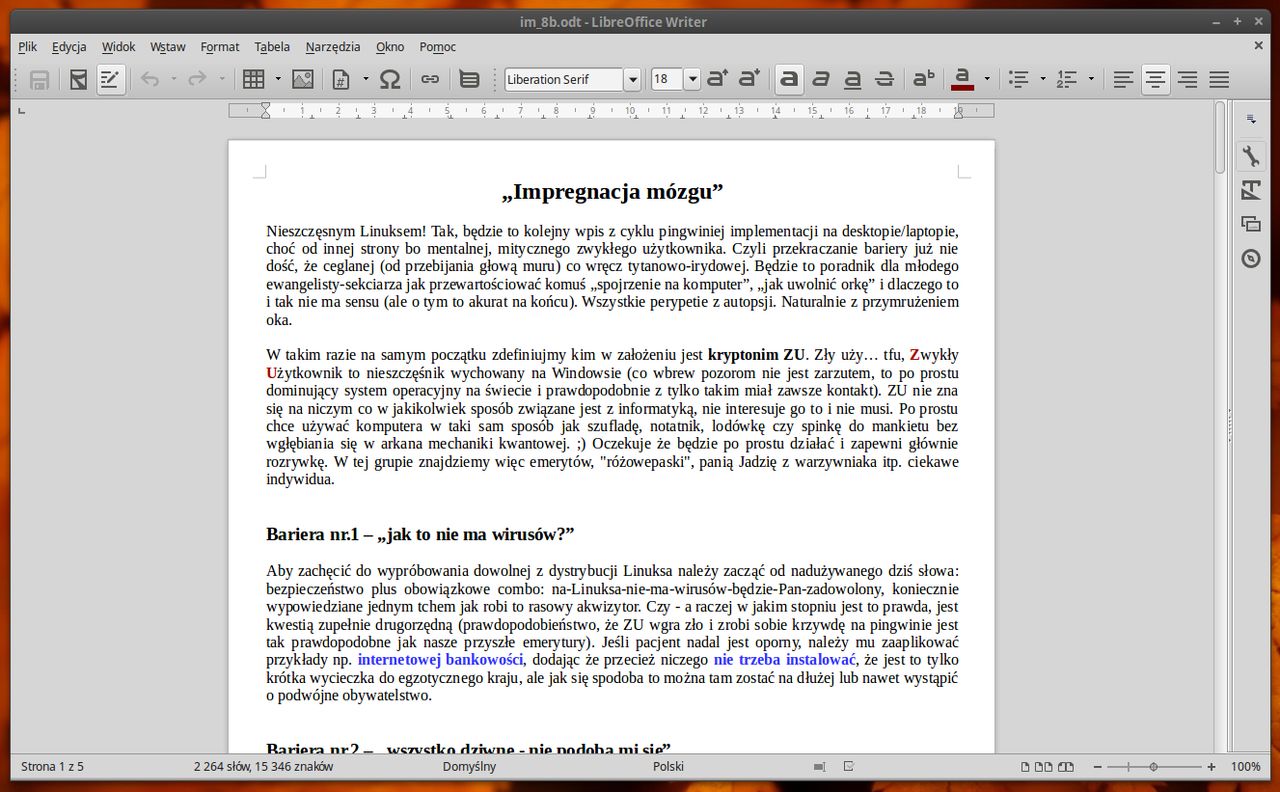
Task: Switch to book view layout icon
Action: (x=1066, y=767)
